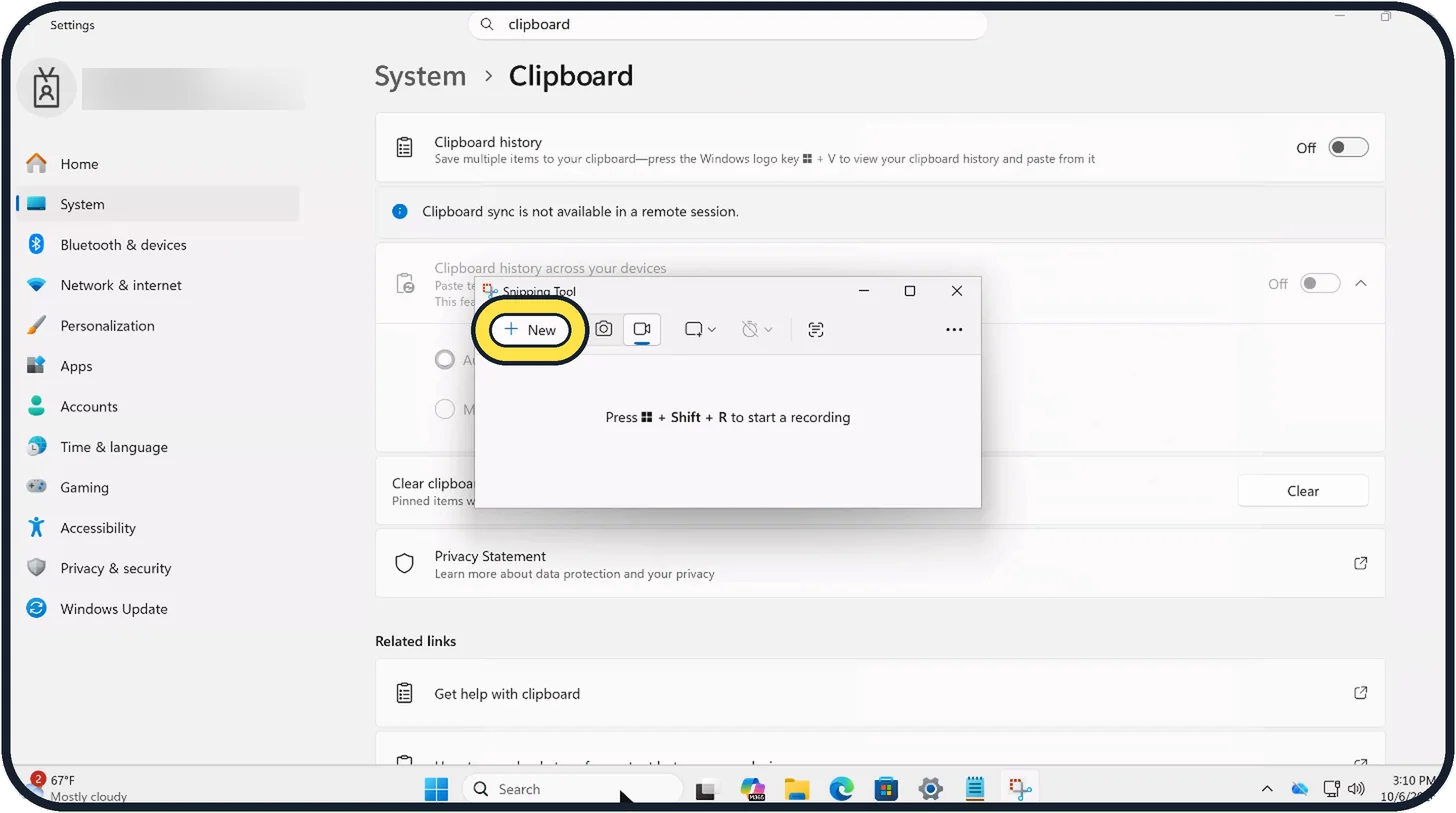This screenshot has width=1456, height=813.
Task: Toggle the Clipboard history switch
Action: click(x=1348, y=148)
